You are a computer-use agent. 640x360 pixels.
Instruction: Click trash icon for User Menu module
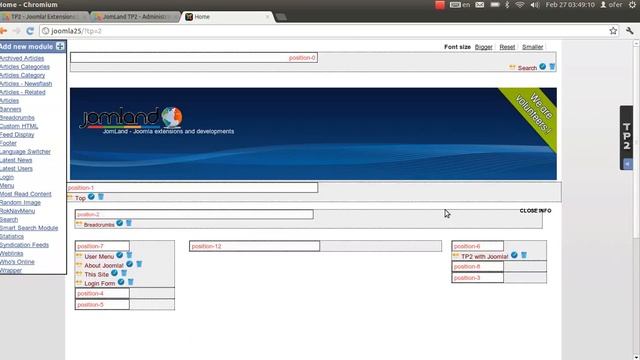(x=129, y=255)
